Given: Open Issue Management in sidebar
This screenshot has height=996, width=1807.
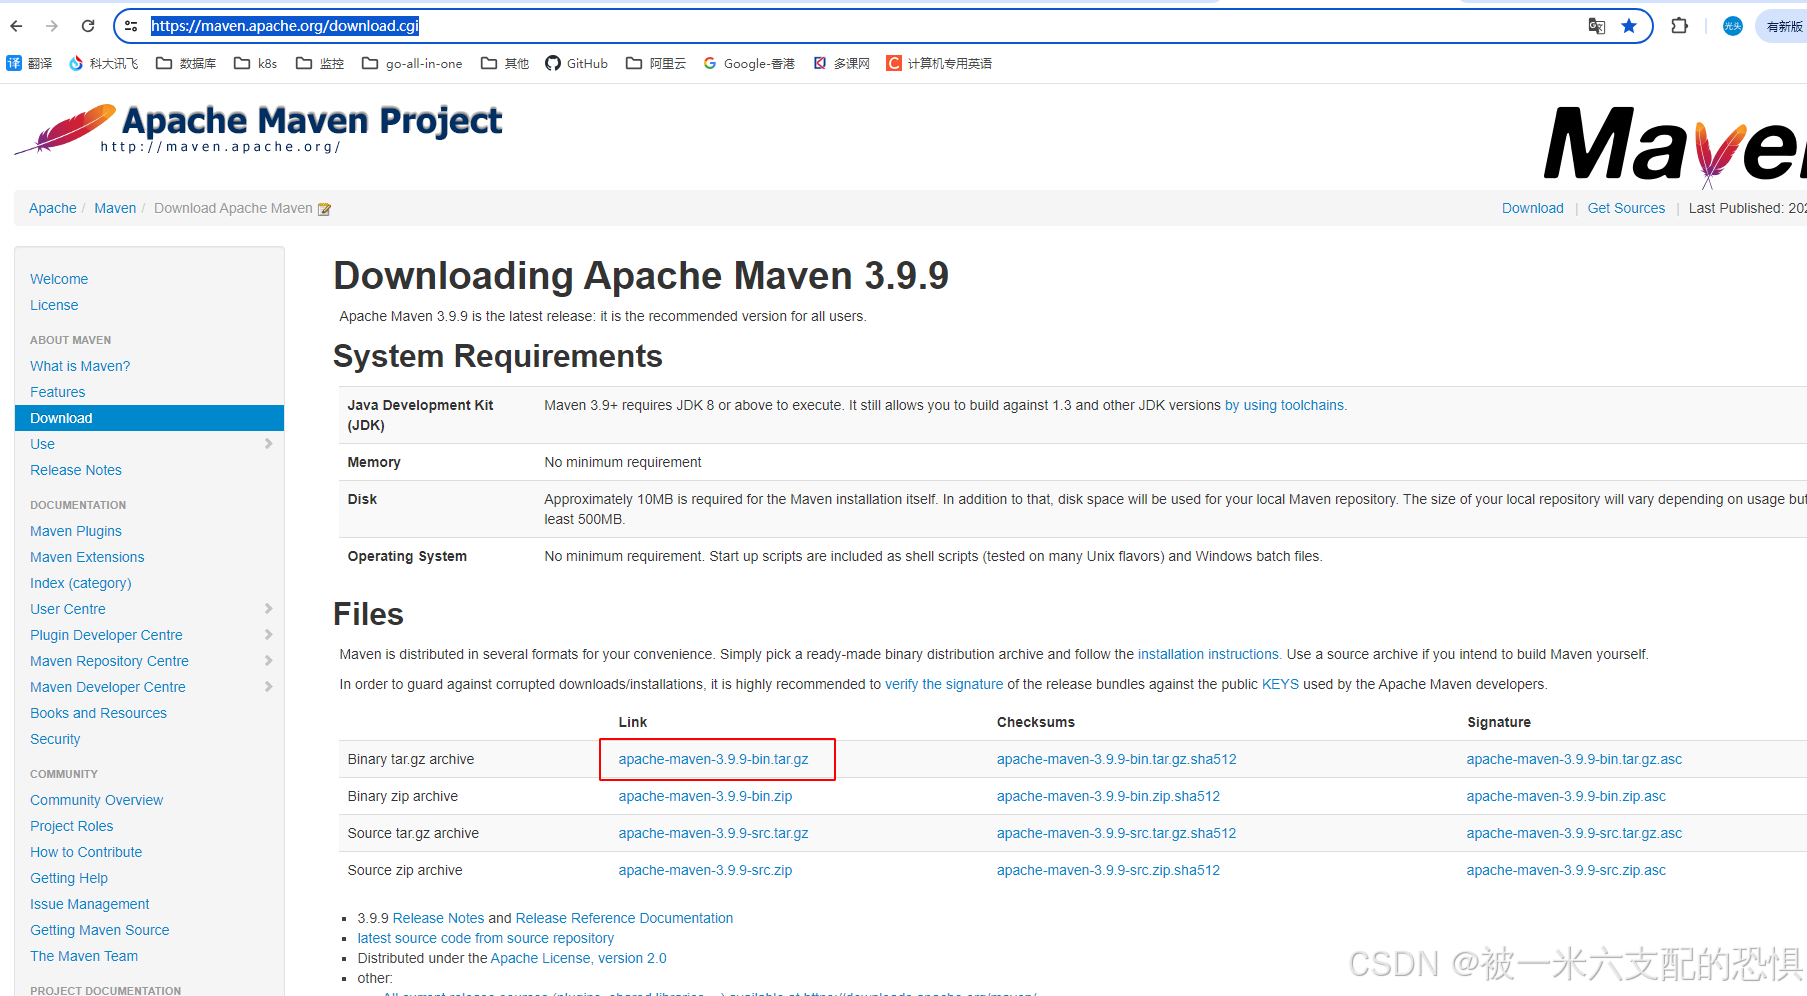Looking at the screenshot, I should [x=89, y=904].
